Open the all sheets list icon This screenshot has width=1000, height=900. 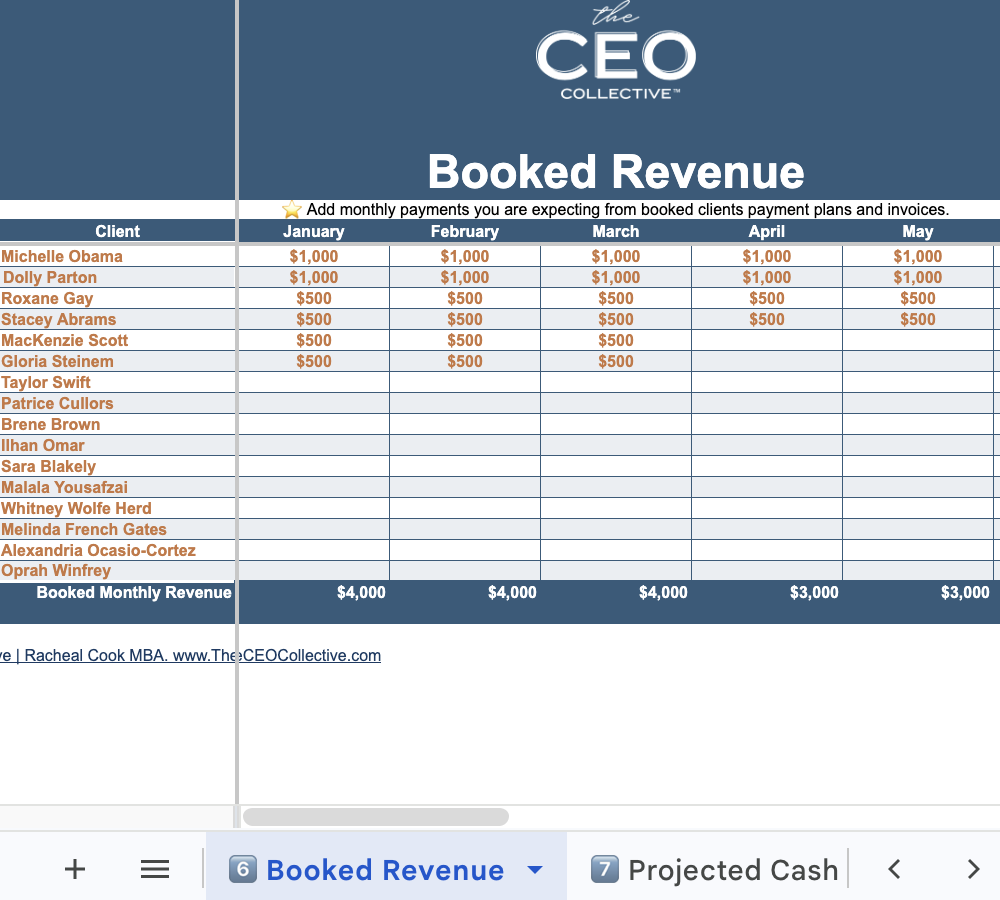tap(155, 869)
